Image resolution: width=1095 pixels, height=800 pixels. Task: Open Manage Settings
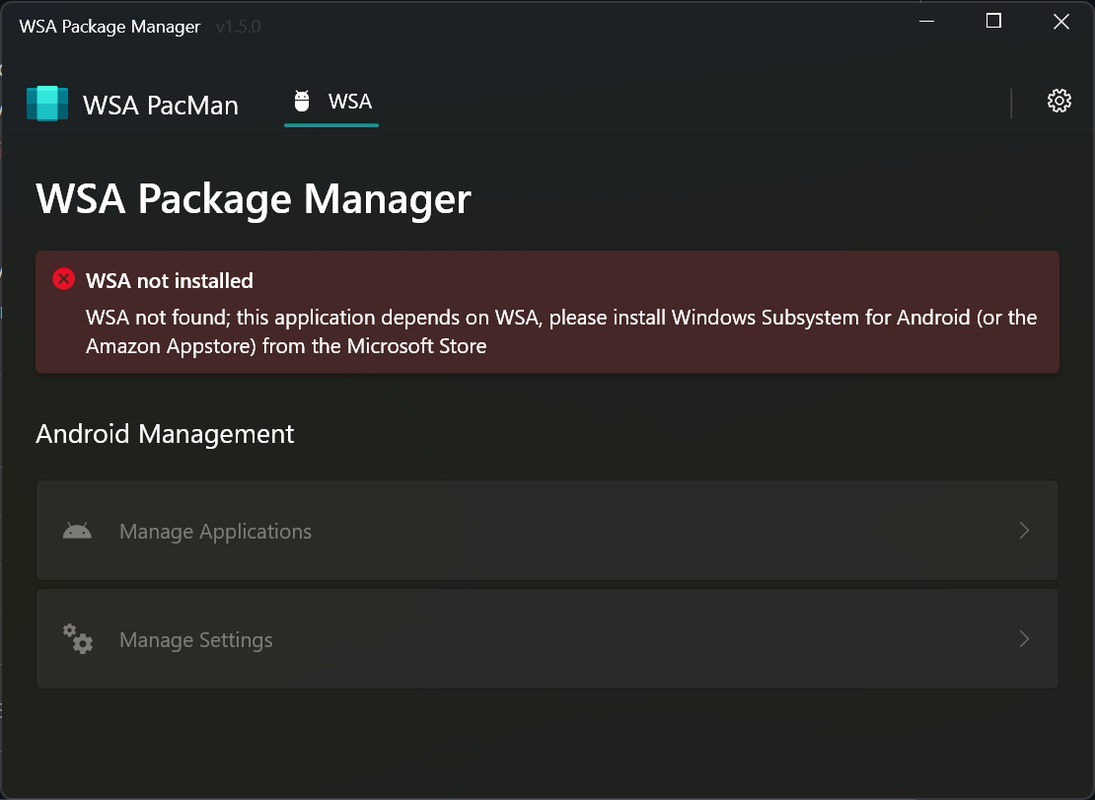[548, 639]
